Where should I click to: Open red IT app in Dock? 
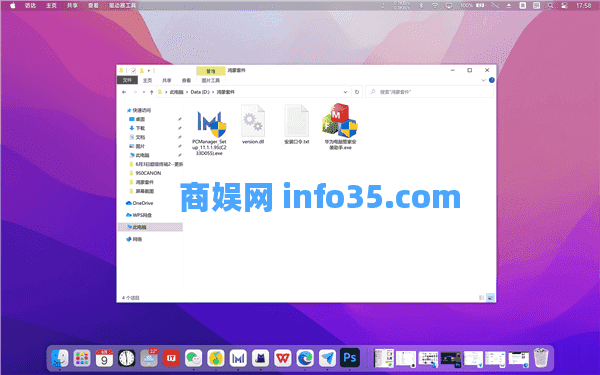tap(171, 359)
